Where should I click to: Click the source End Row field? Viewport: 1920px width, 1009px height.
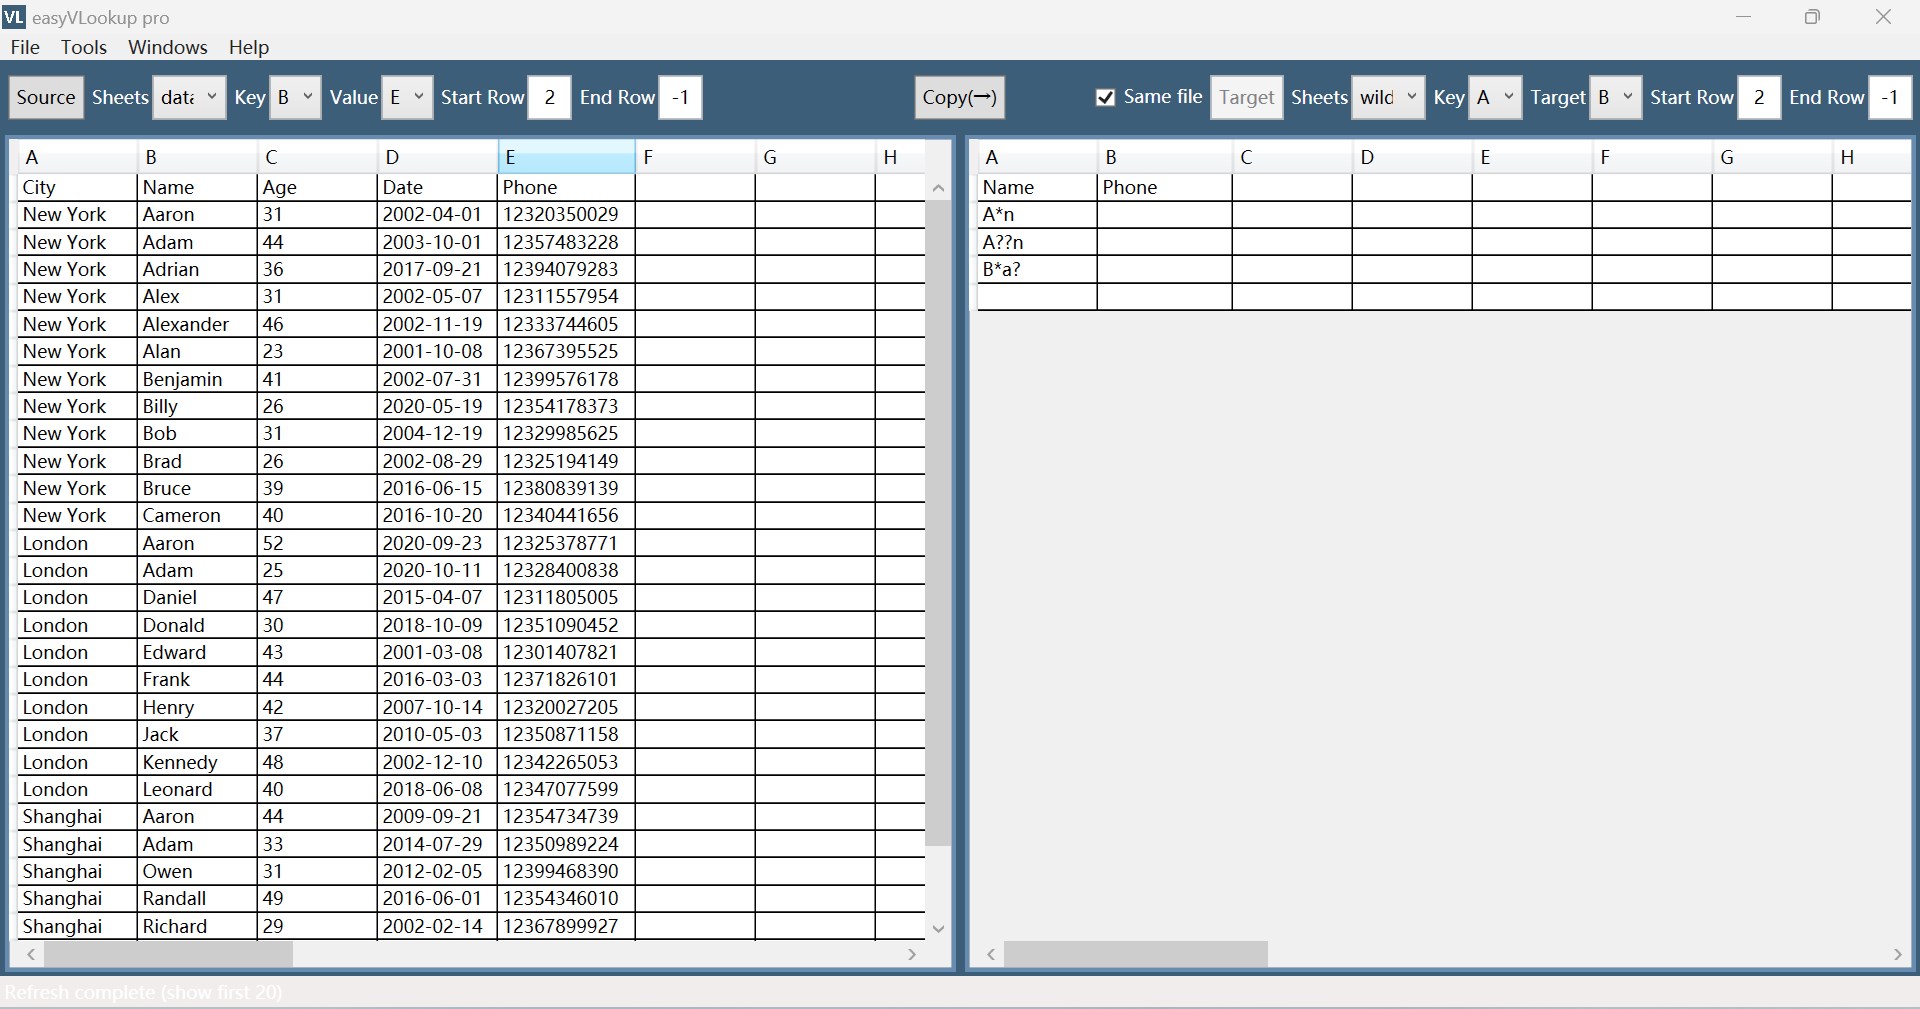click(680, 97)
